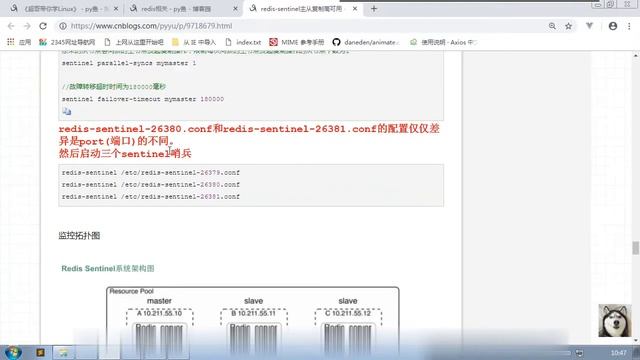Open the imported-from-IE bookmarks folder

(x=194, y=42)
